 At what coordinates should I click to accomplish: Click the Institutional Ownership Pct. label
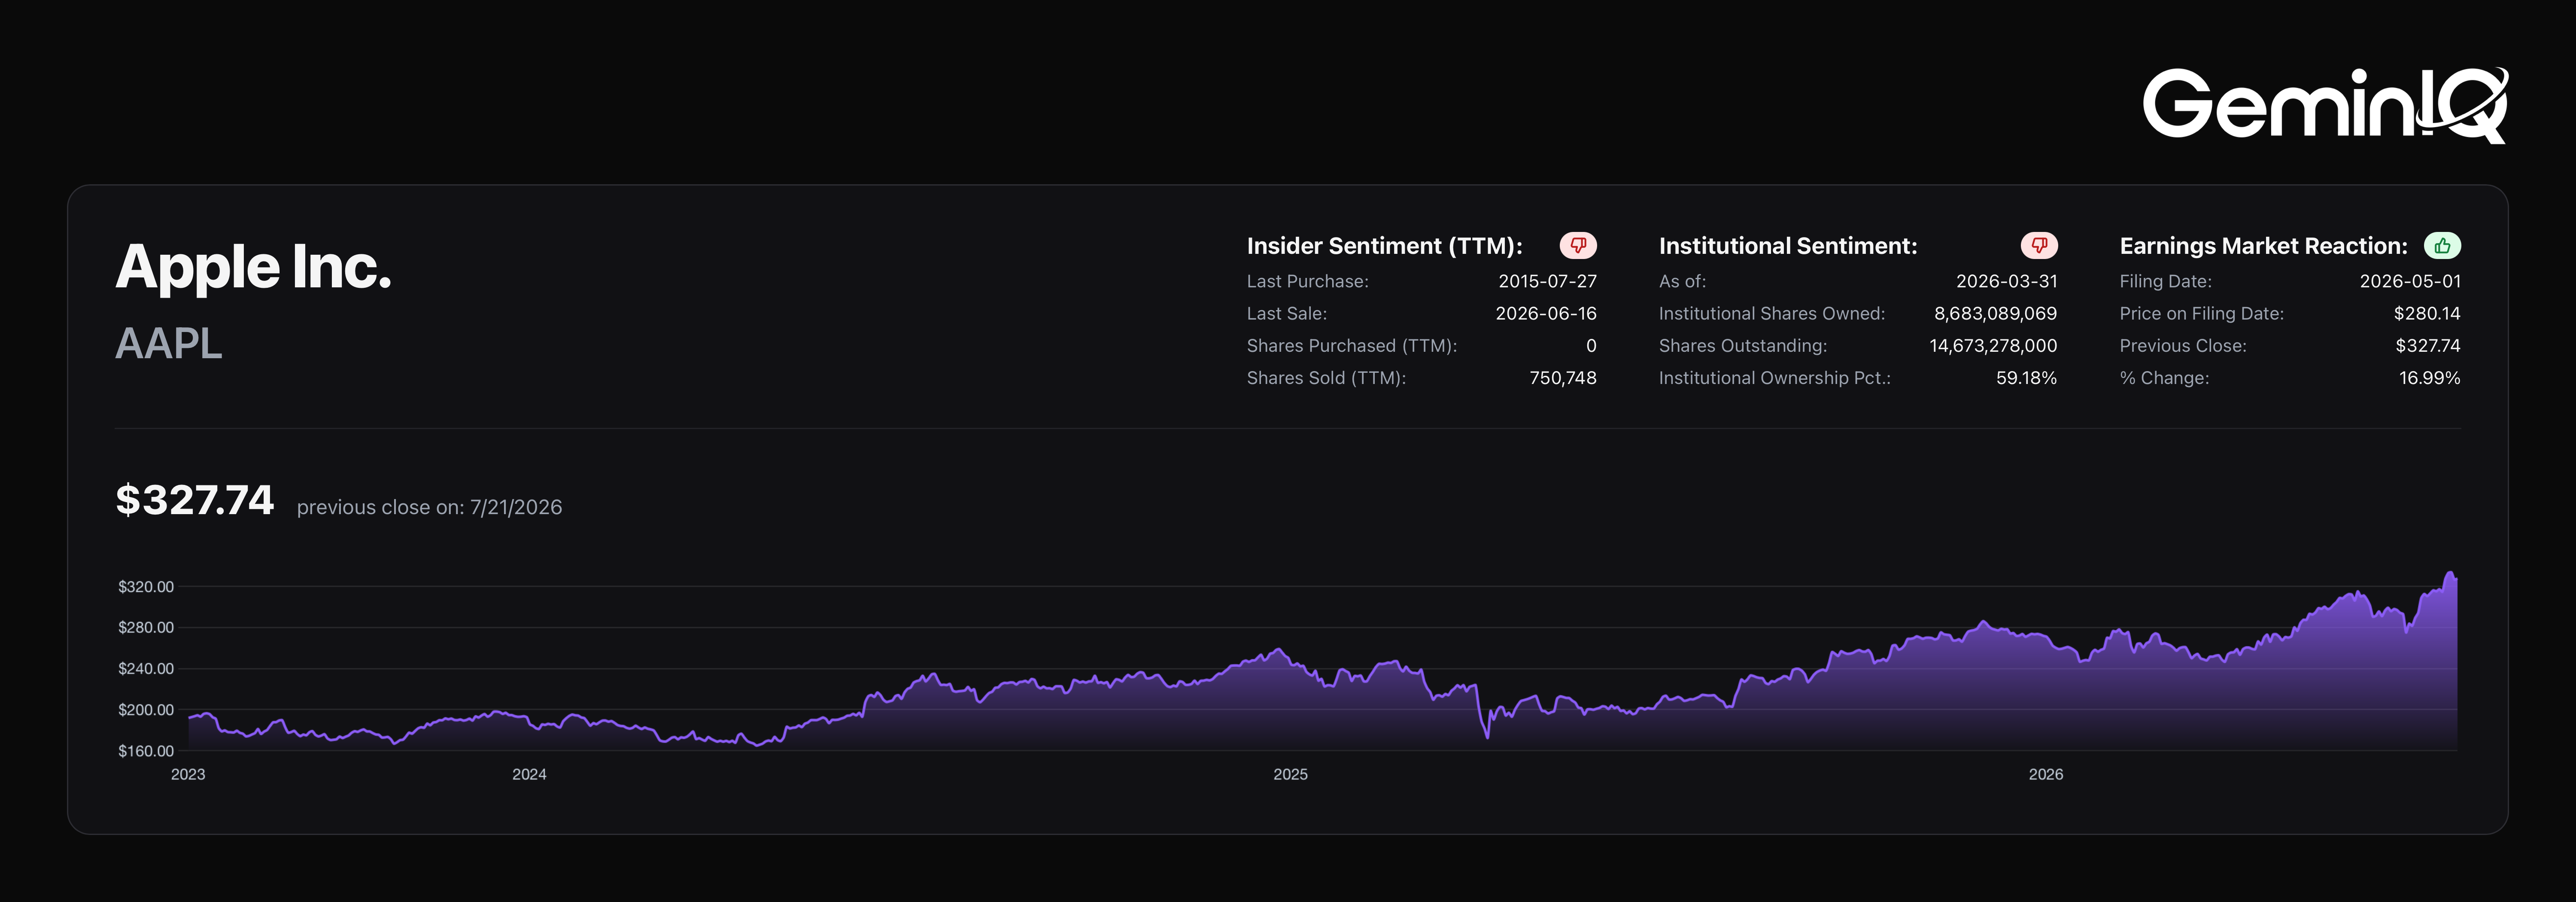pos(1775,378)
